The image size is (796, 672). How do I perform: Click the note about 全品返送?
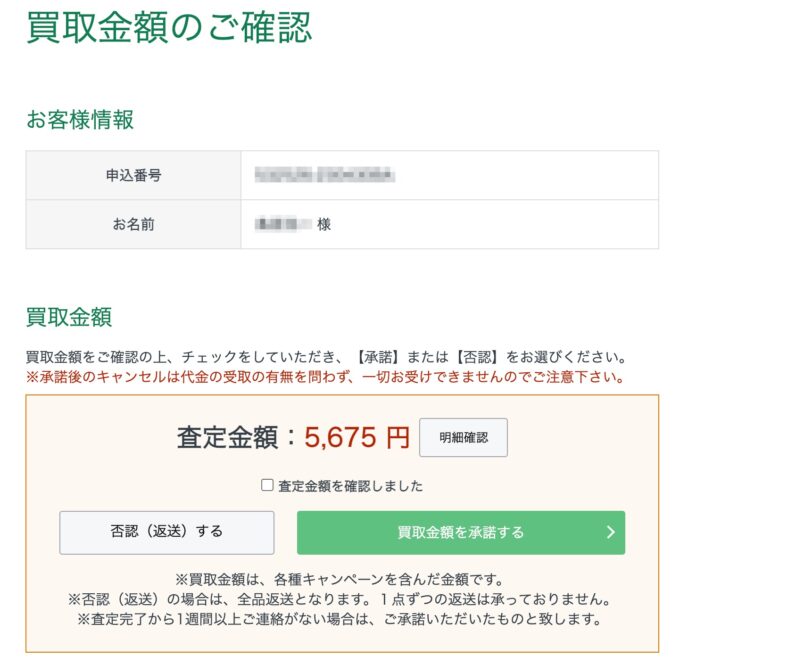339,599
